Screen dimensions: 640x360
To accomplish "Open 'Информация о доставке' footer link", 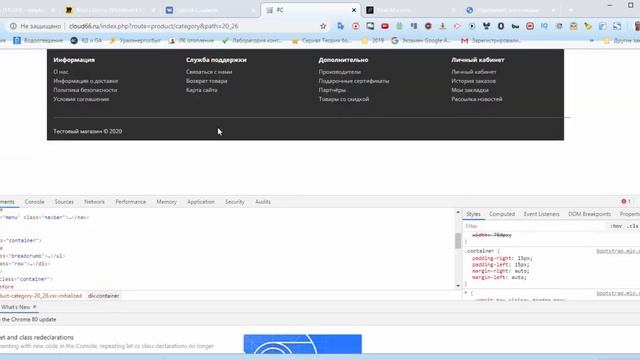I will tap(86, 81).
